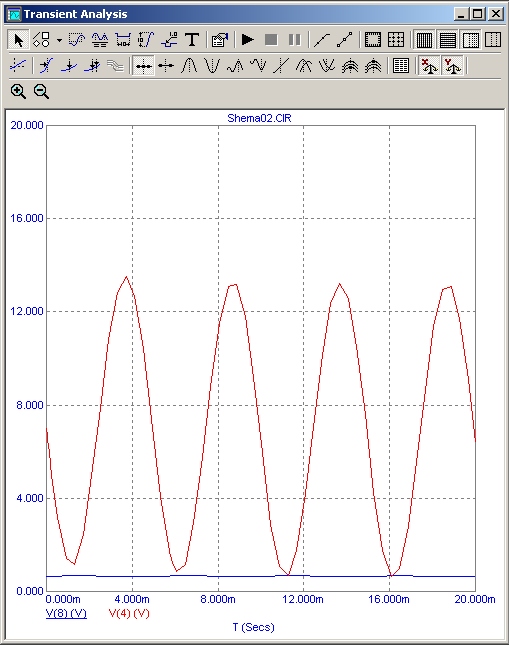
Task: Open numeric output table icon
Action: [400, 66]
